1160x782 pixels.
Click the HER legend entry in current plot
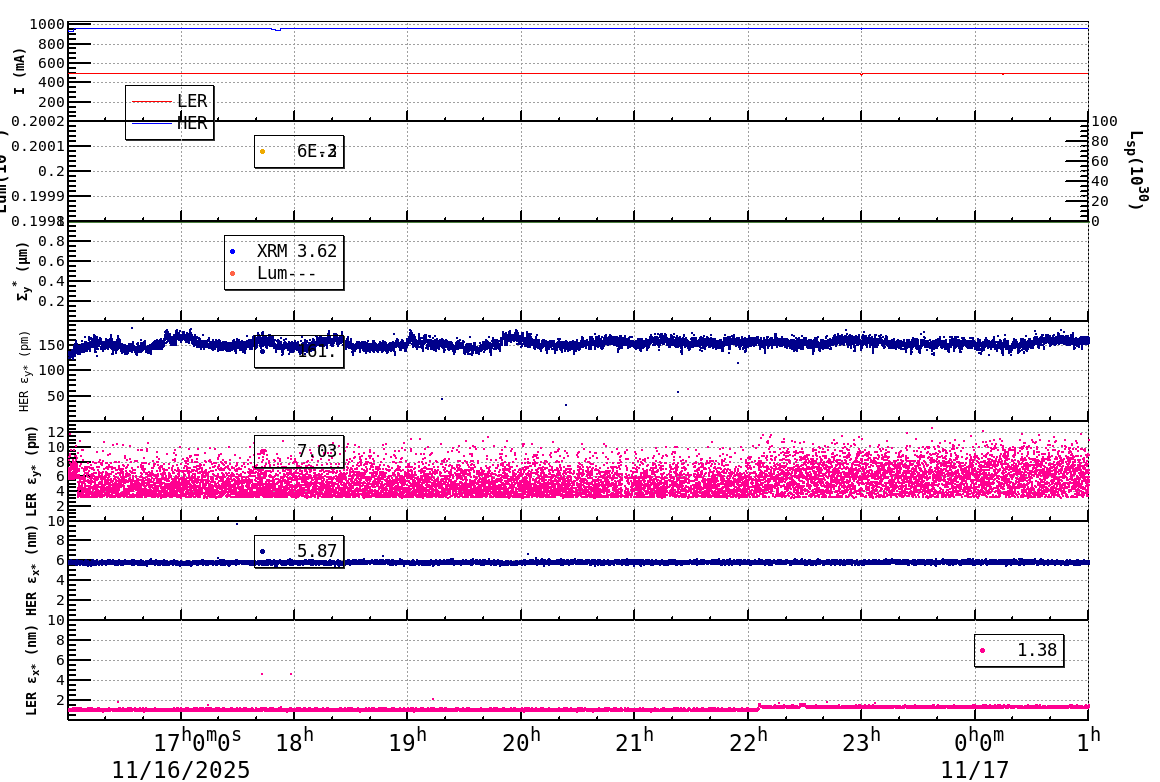tap(169, 124)
